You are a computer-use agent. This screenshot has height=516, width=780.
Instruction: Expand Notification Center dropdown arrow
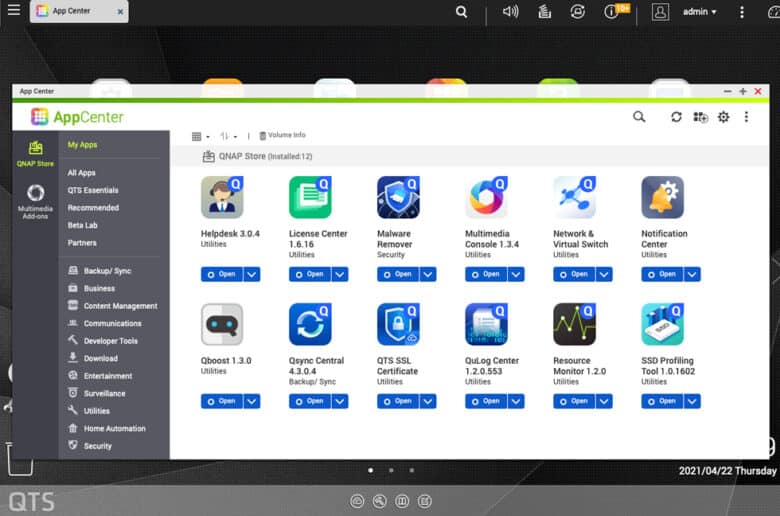click(x=692, y=274)
